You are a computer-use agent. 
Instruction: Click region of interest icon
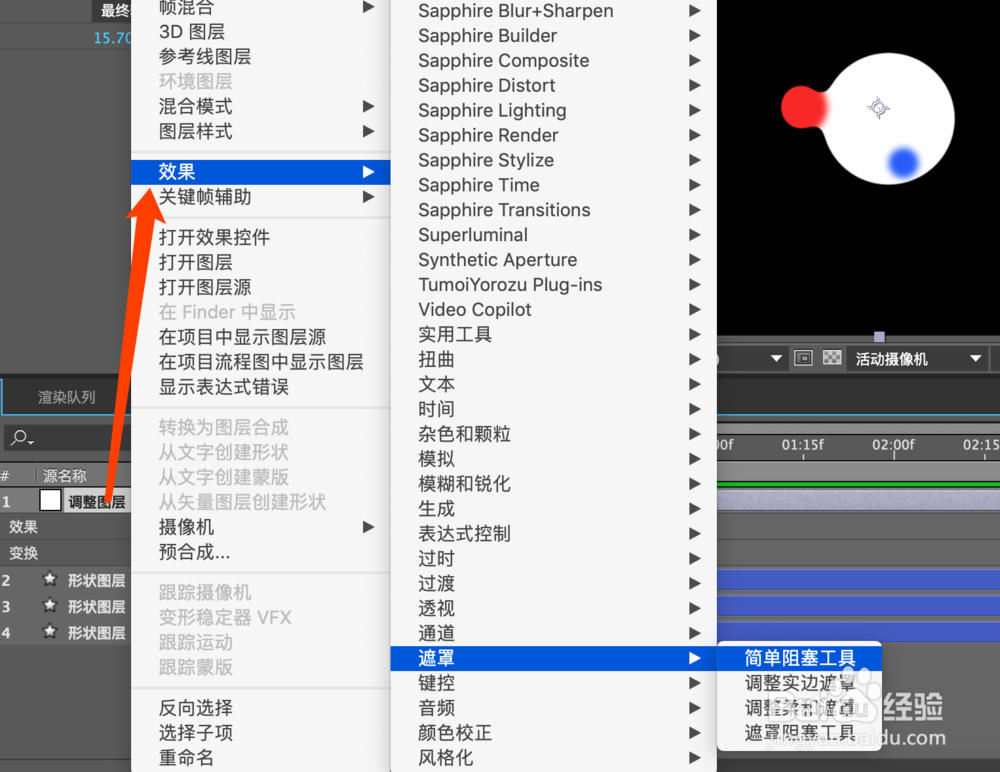coord(803,358)
